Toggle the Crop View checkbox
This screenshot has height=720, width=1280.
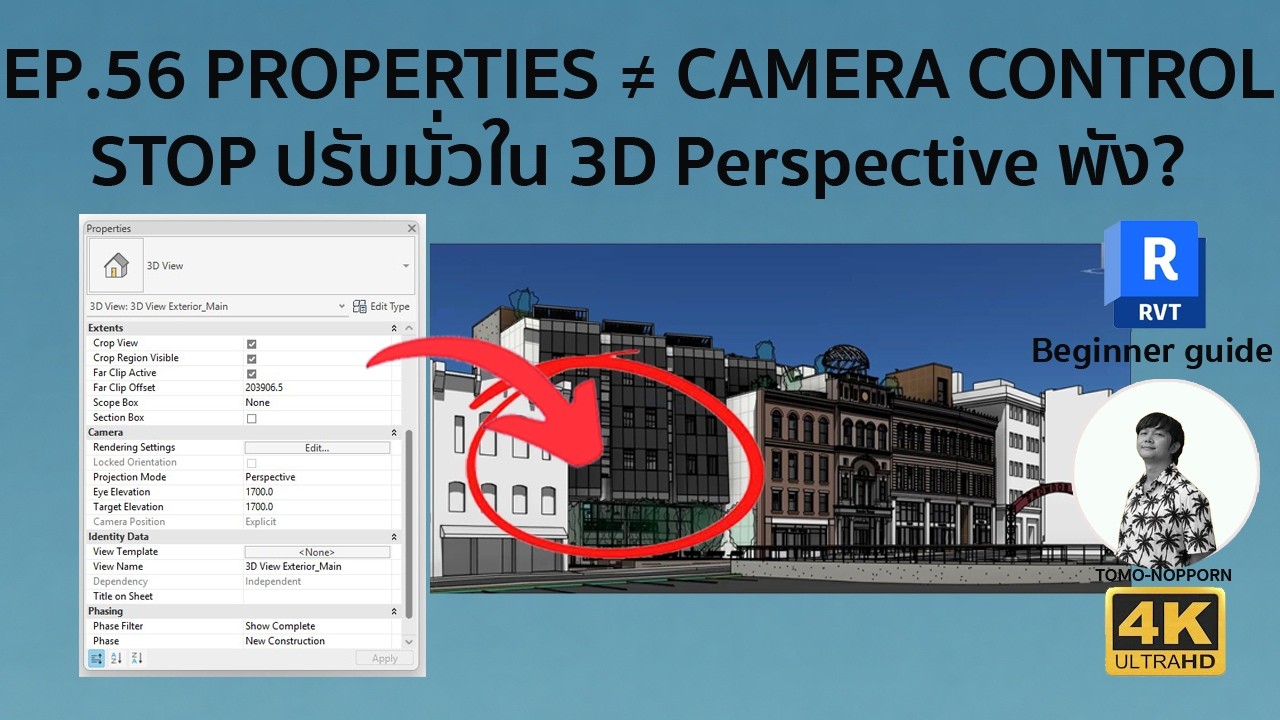(251, 343)
